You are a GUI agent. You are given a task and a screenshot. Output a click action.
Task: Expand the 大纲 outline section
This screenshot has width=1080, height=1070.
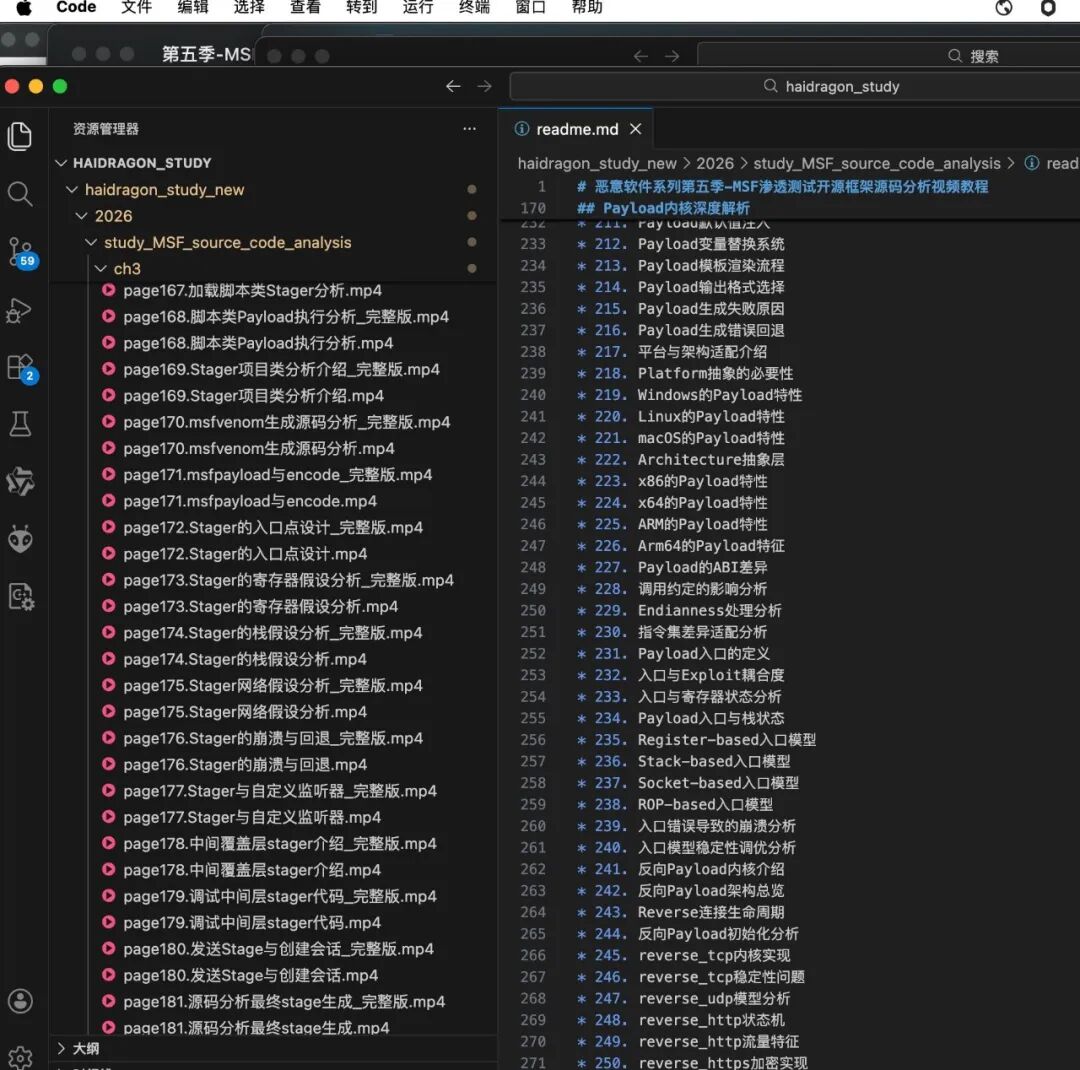(x=61, y=1048)
